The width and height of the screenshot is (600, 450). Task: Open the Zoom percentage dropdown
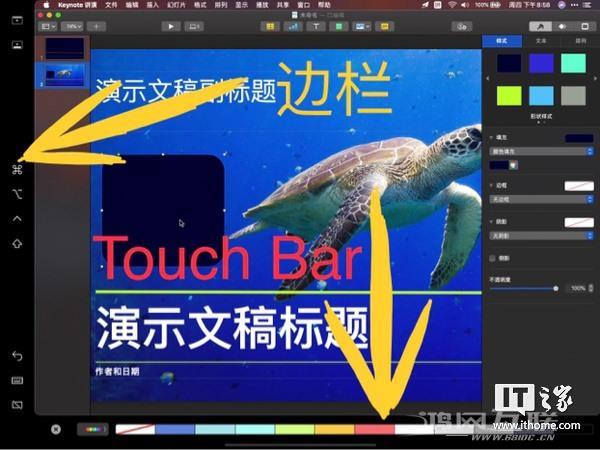click(73, 26)
